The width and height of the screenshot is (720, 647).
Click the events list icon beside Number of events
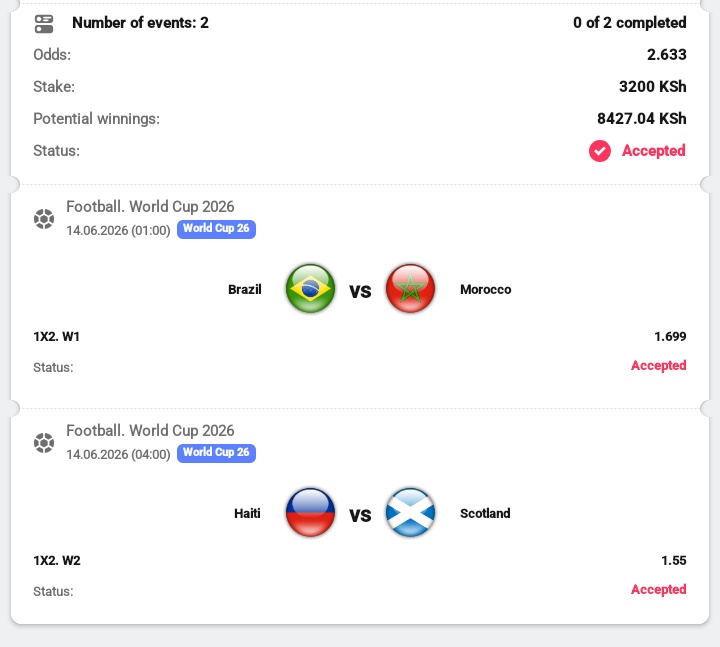(x=44, y=24)
